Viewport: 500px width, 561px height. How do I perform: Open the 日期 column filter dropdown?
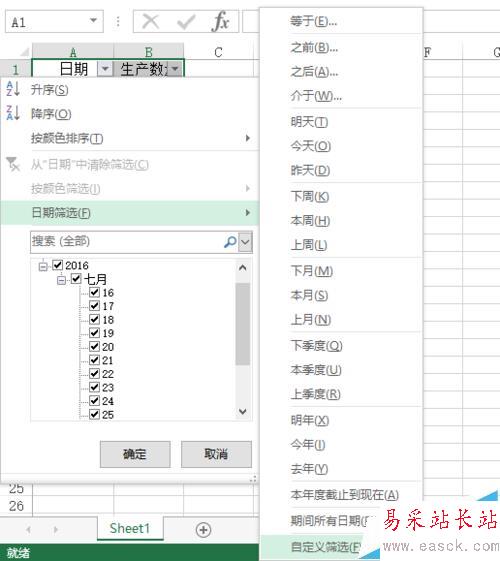[105, 68]
